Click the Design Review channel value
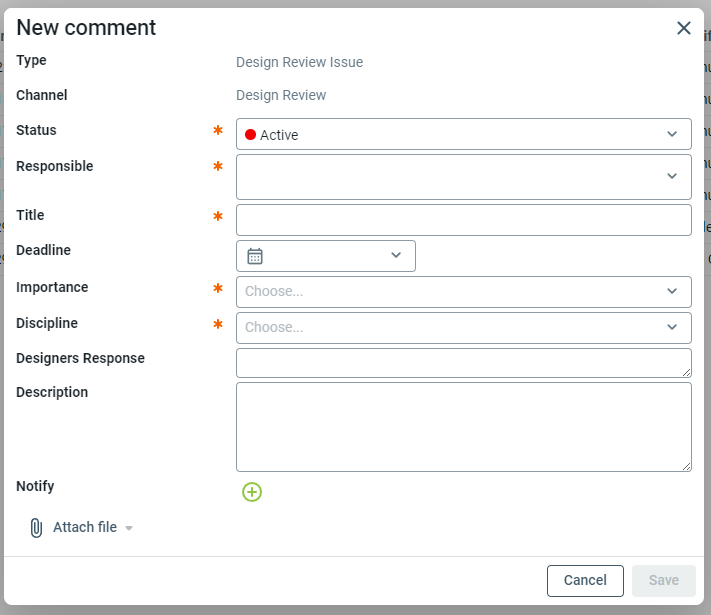The image size is (711, 615). pyautogui.click(x=281, y=96)
